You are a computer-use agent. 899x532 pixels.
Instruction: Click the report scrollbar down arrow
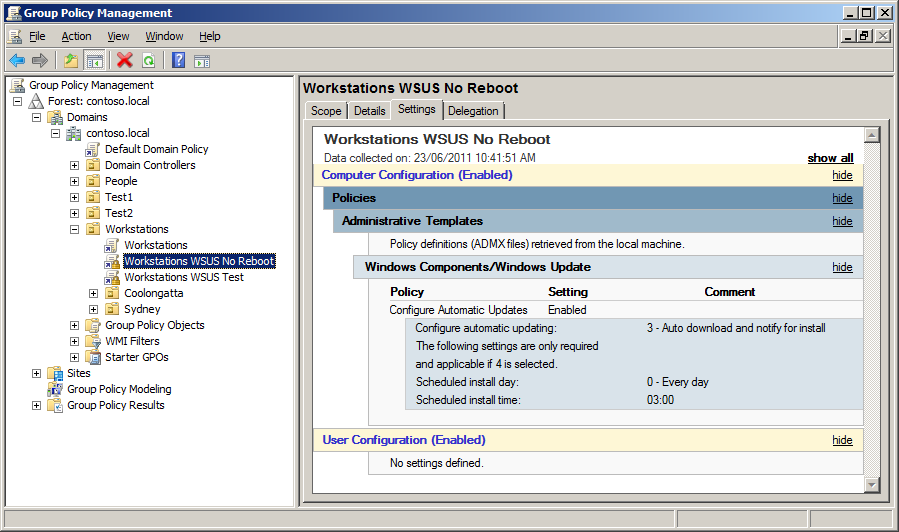tap(871, 484)
